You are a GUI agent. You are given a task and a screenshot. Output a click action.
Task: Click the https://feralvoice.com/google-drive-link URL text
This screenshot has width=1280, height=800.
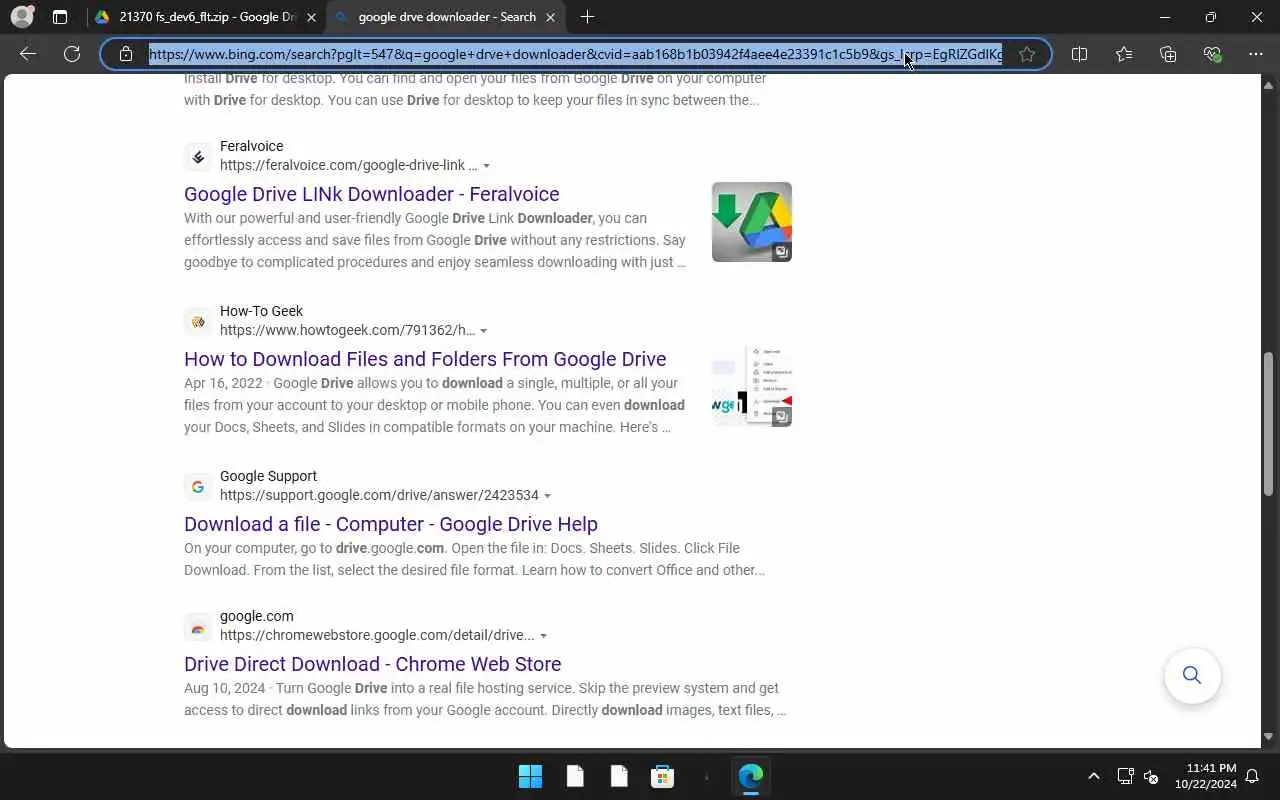pyautogui.click(x=349, y=165)
